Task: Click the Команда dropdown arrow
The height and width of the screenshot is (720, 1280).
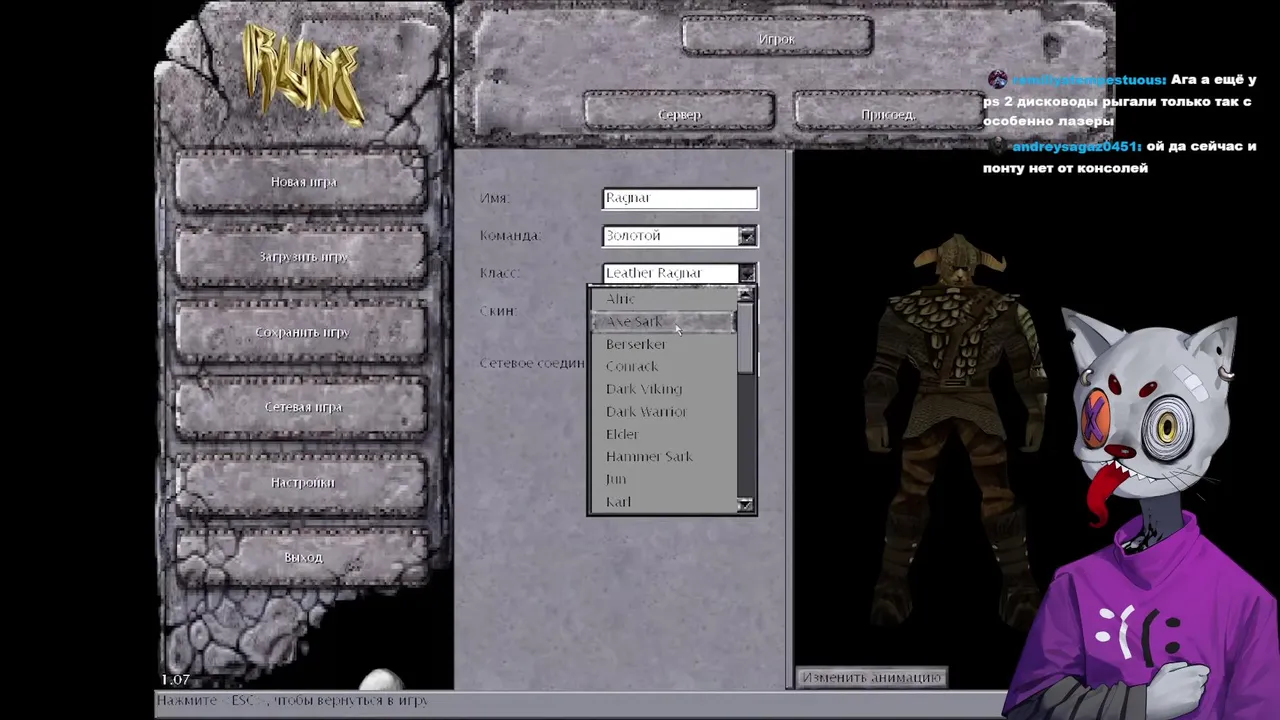Action: (747, 236)
